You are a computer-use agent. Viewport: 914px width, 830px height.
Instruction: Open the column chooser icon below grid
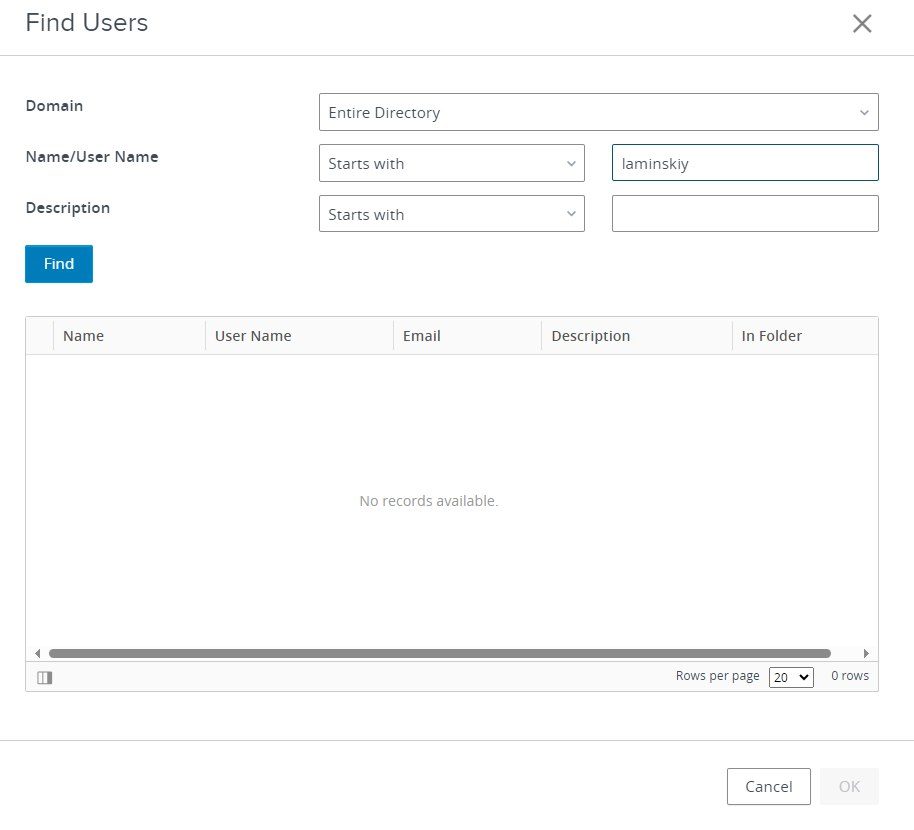[44, 677]
